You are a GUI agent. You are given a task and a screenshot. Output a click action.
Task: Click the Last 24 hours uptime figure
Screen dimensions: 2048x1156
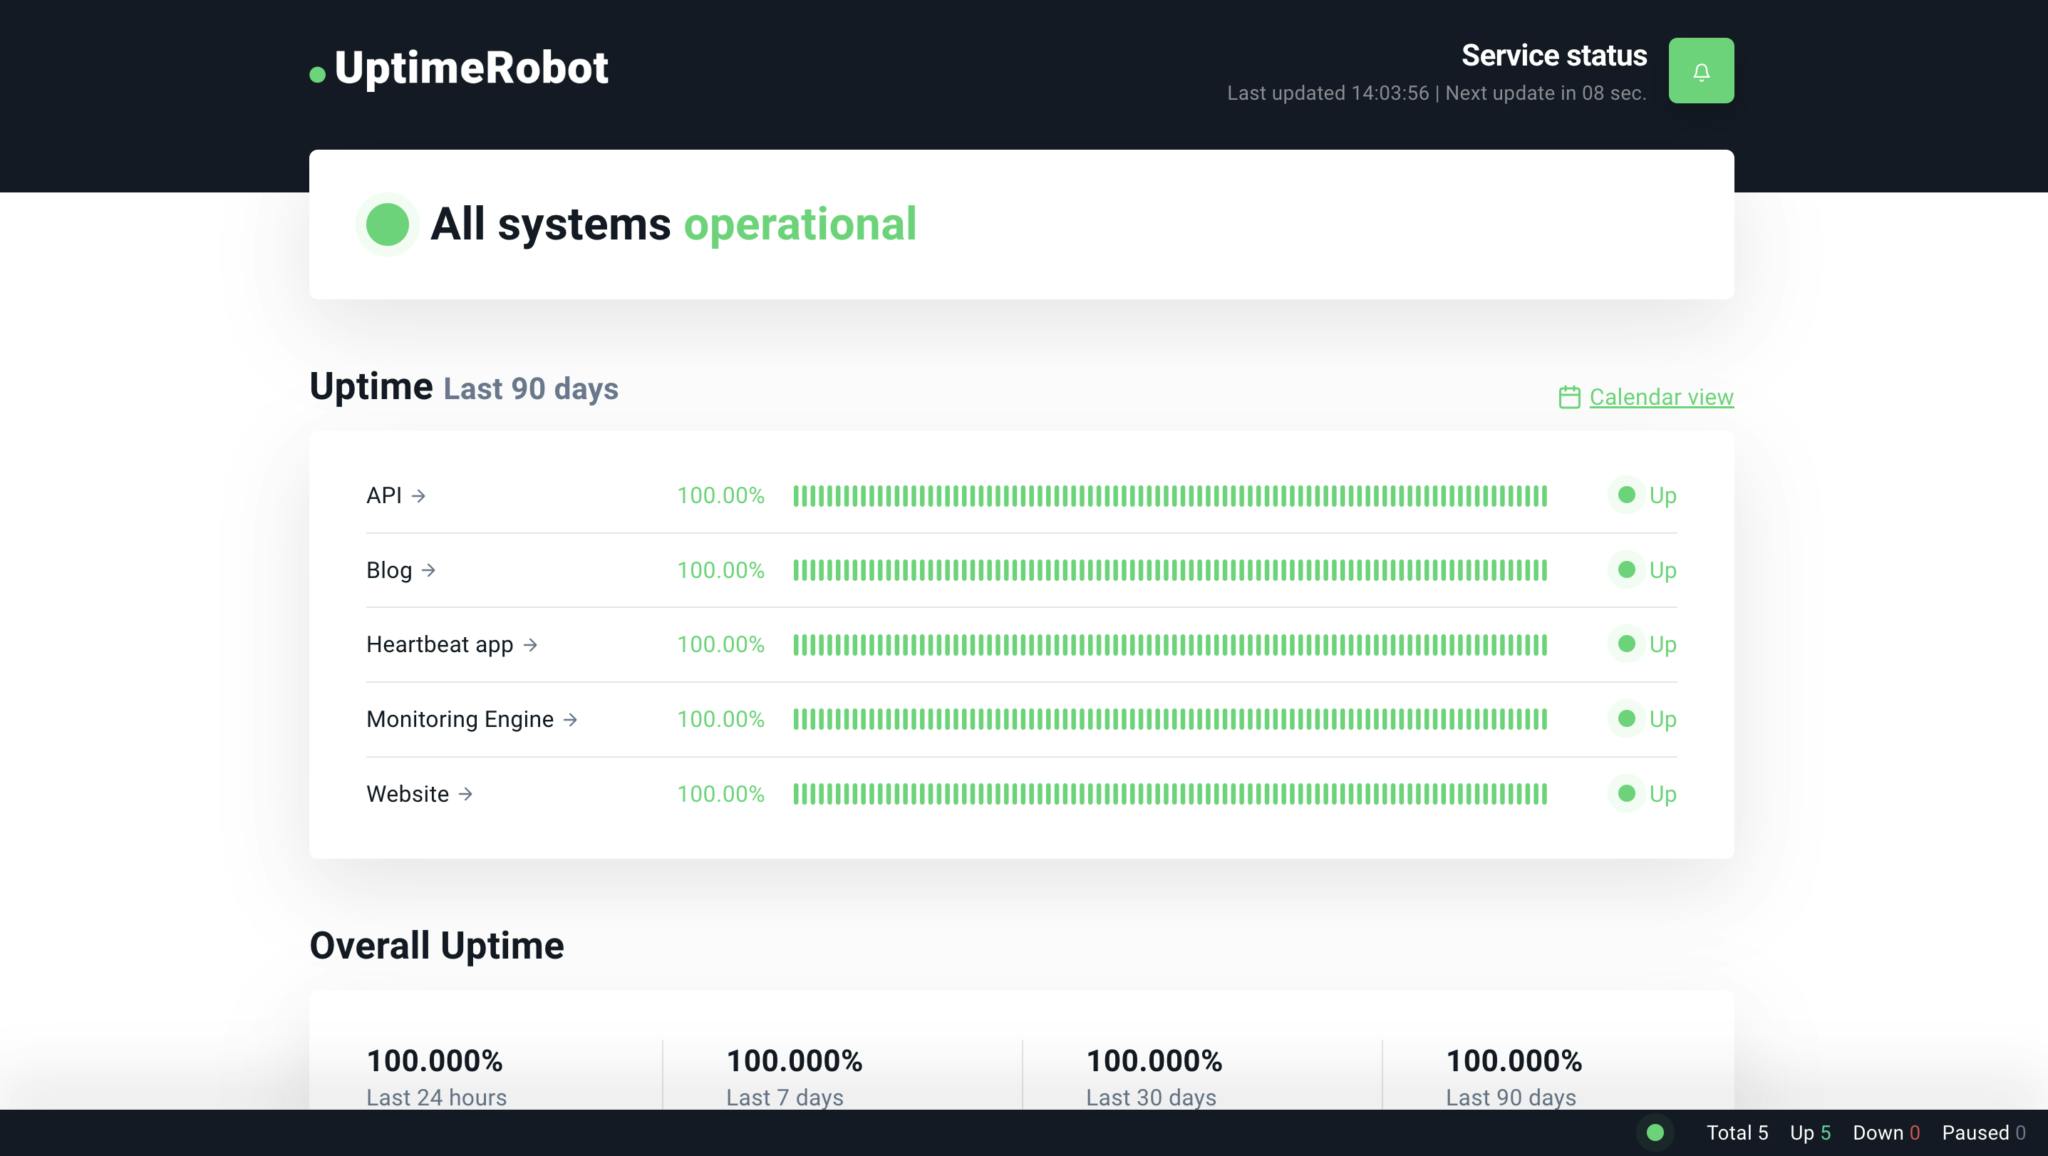click(x=435, y=1060)
